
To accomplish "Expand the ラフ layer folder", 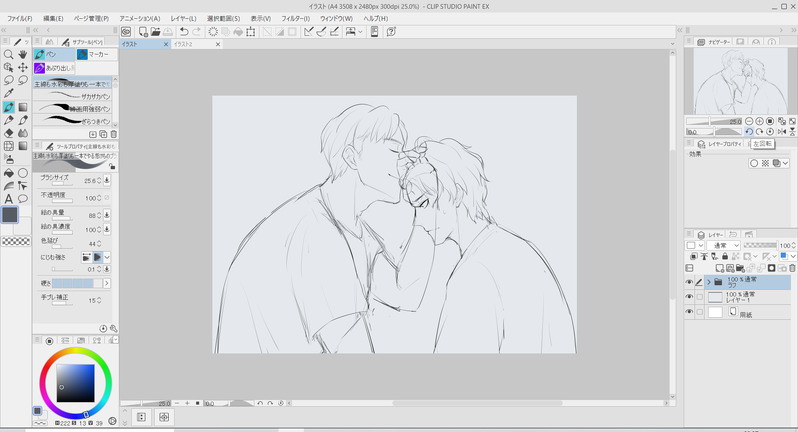I will coord(708,282).
